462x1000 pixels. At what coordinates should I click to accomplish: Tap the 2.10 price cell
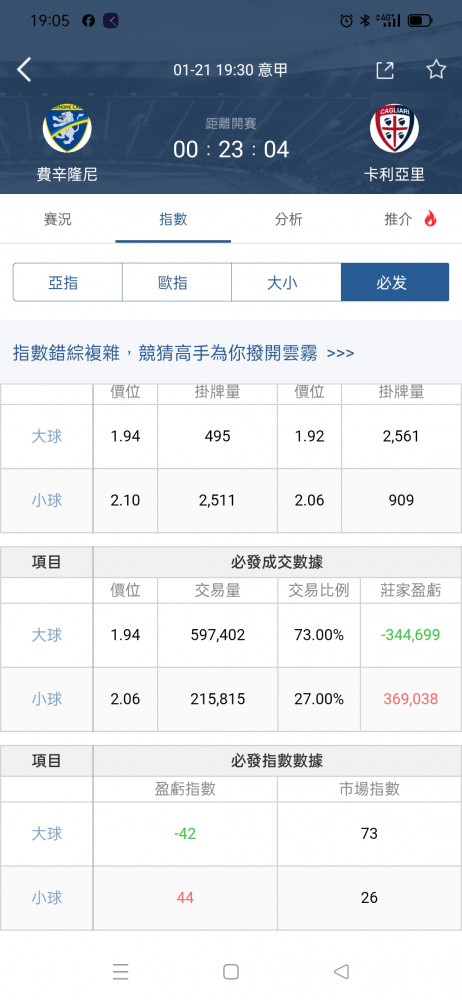(x=125, y=501)
